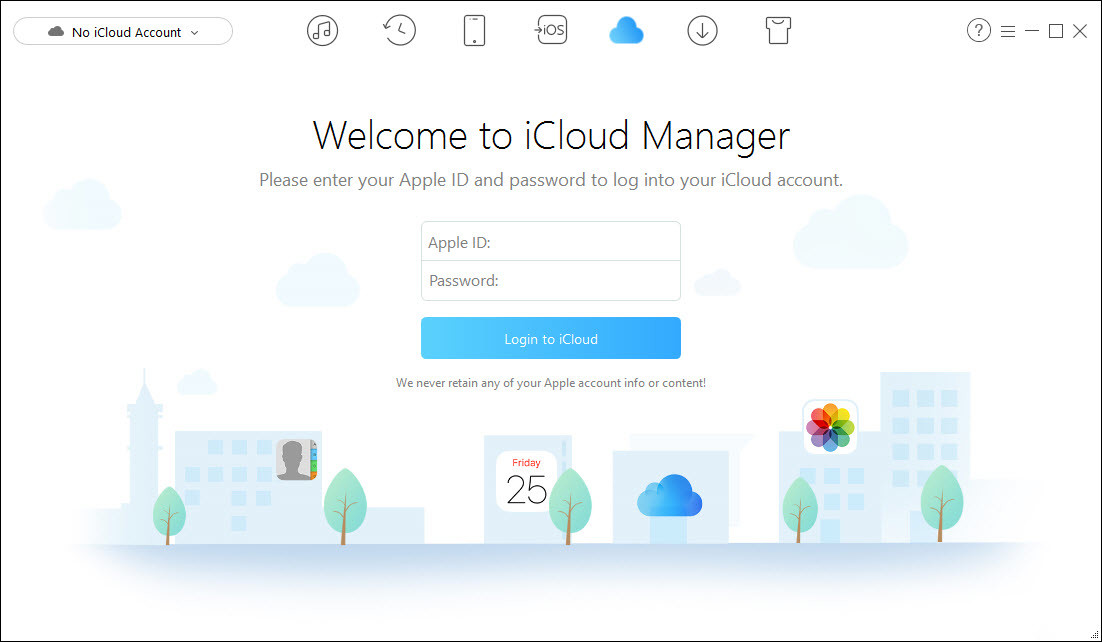Select the iCloud Manager cloud icon

[626, 31]
